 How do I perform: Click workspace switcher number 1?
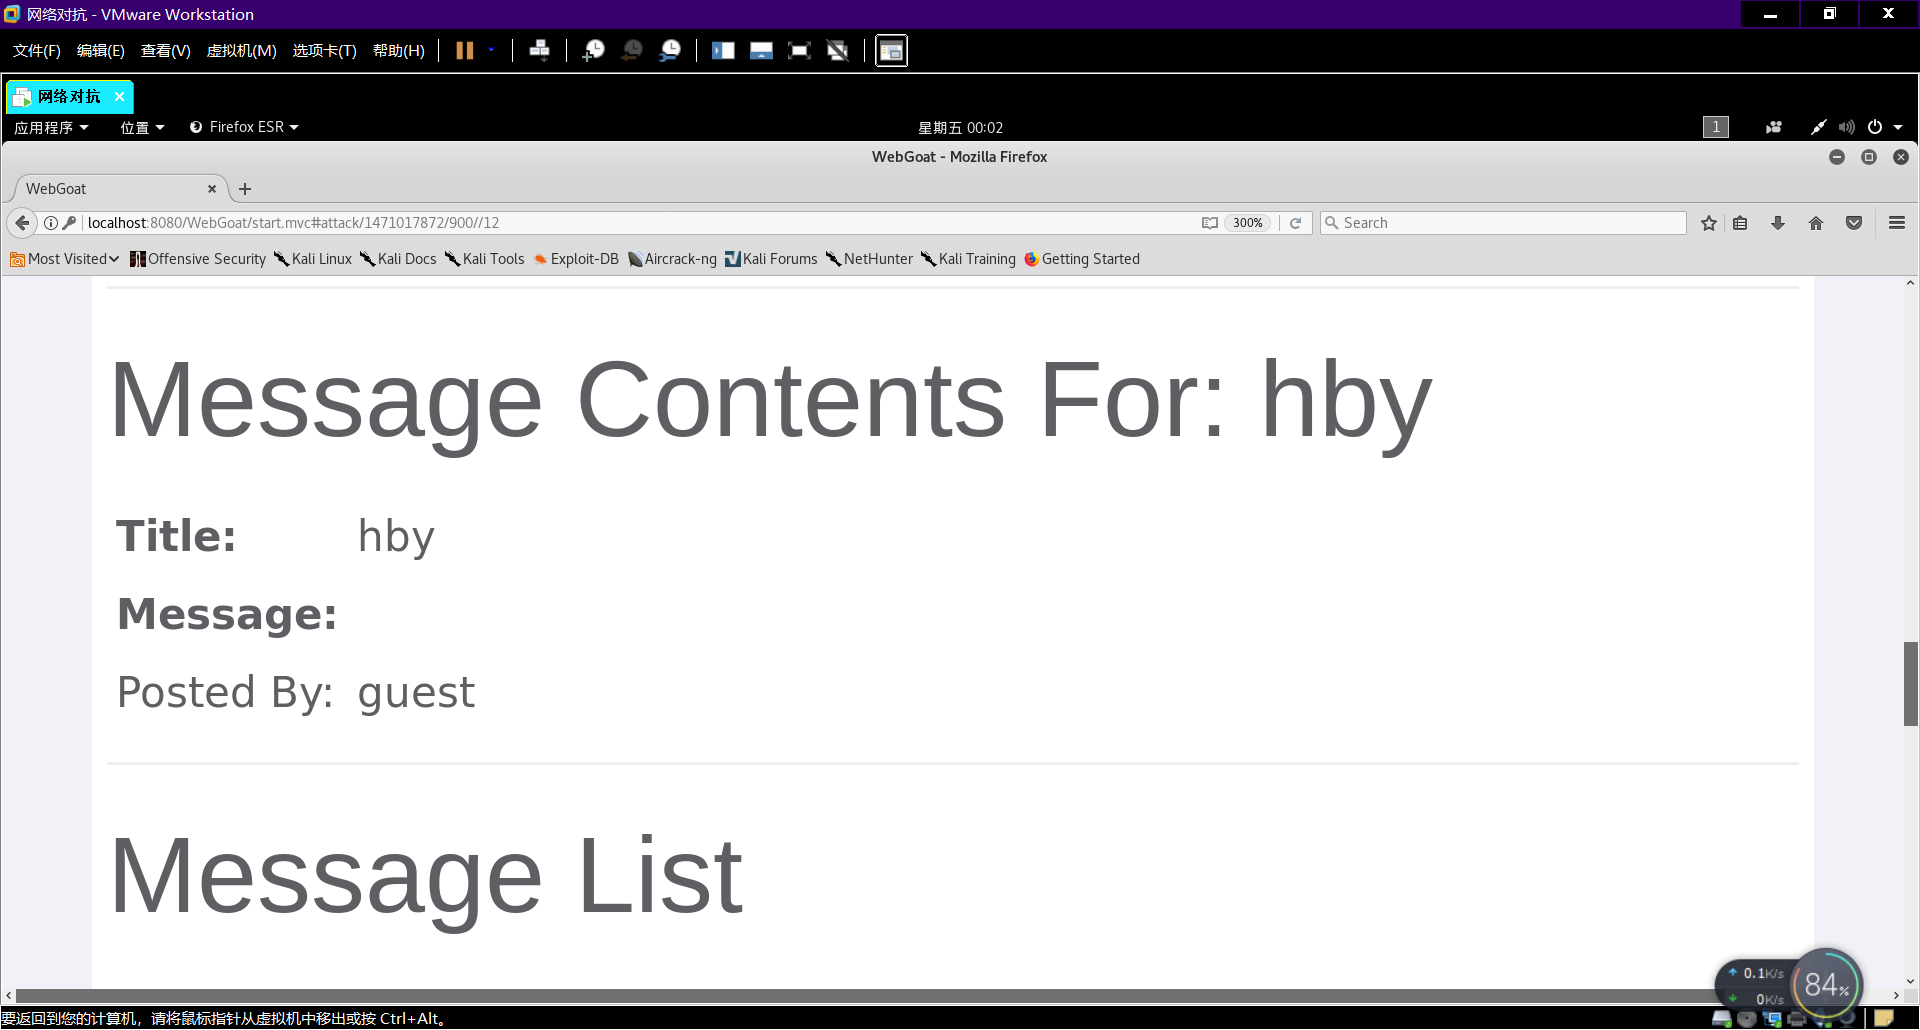pyautogui.click(x=1716, y=127)
